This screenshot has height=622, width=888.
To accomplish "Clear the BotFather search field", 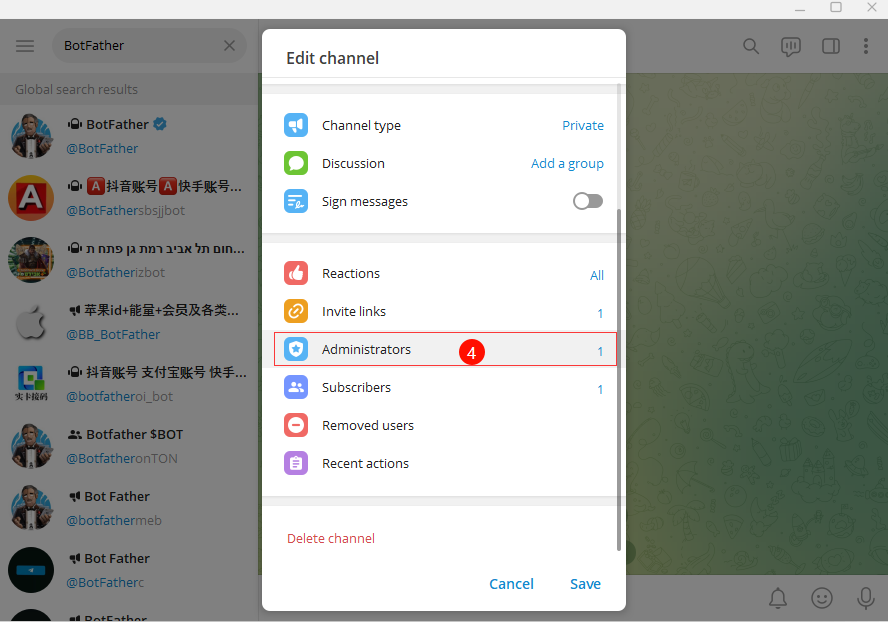I will point(229,46).
